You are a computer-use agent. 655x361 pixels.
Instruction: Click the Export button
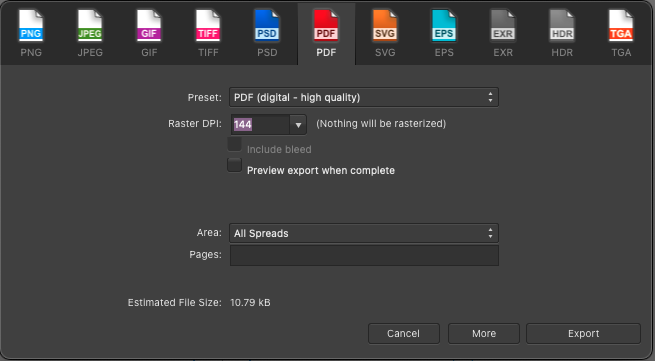pos(583,333)
